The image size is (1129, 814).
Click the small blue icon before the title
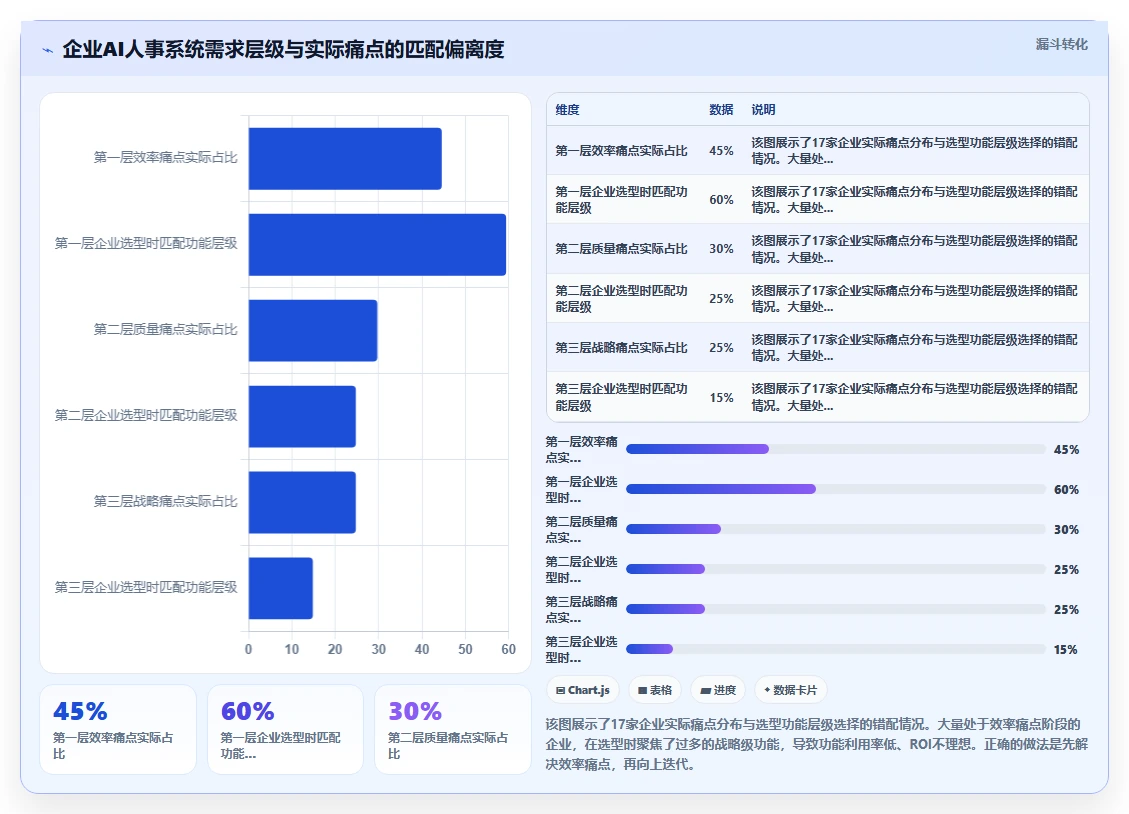click(x=48, y=50)
